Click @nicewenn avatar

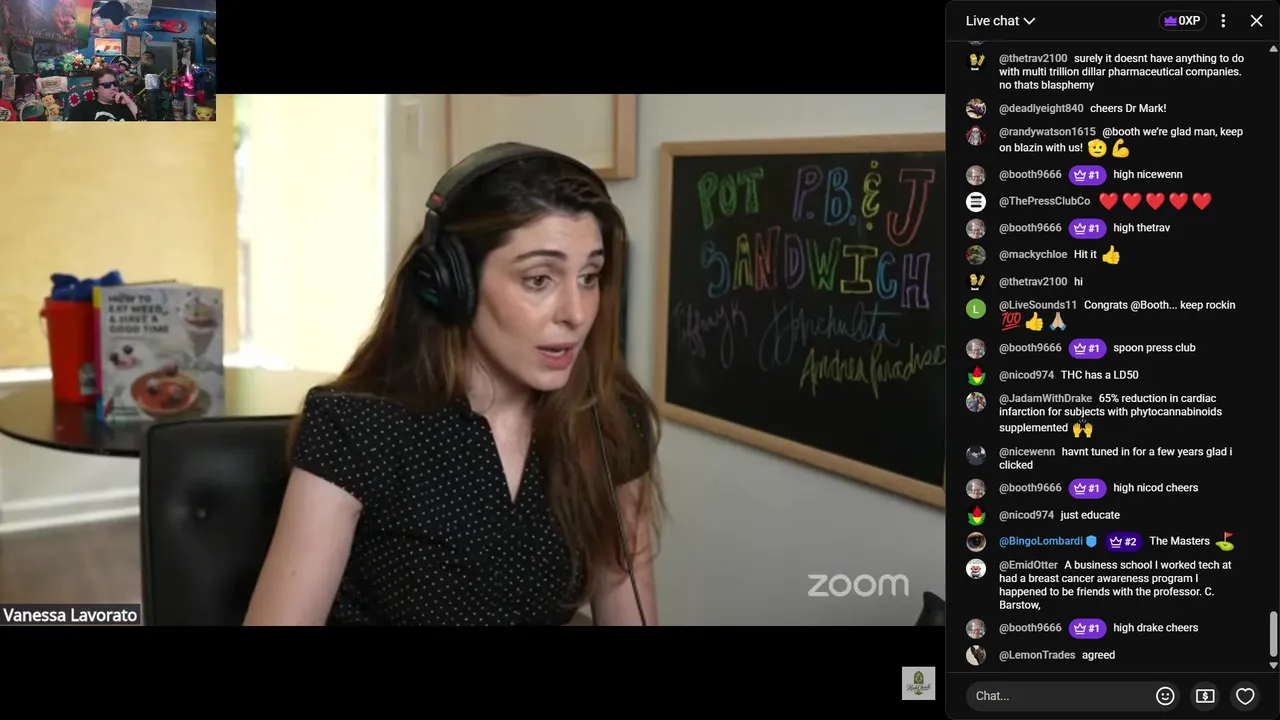coord(976,455)
